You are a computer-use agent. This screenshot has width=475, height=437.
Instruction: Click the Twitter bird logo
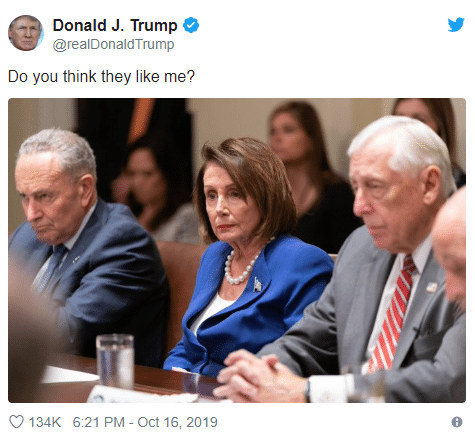[456, 24]
